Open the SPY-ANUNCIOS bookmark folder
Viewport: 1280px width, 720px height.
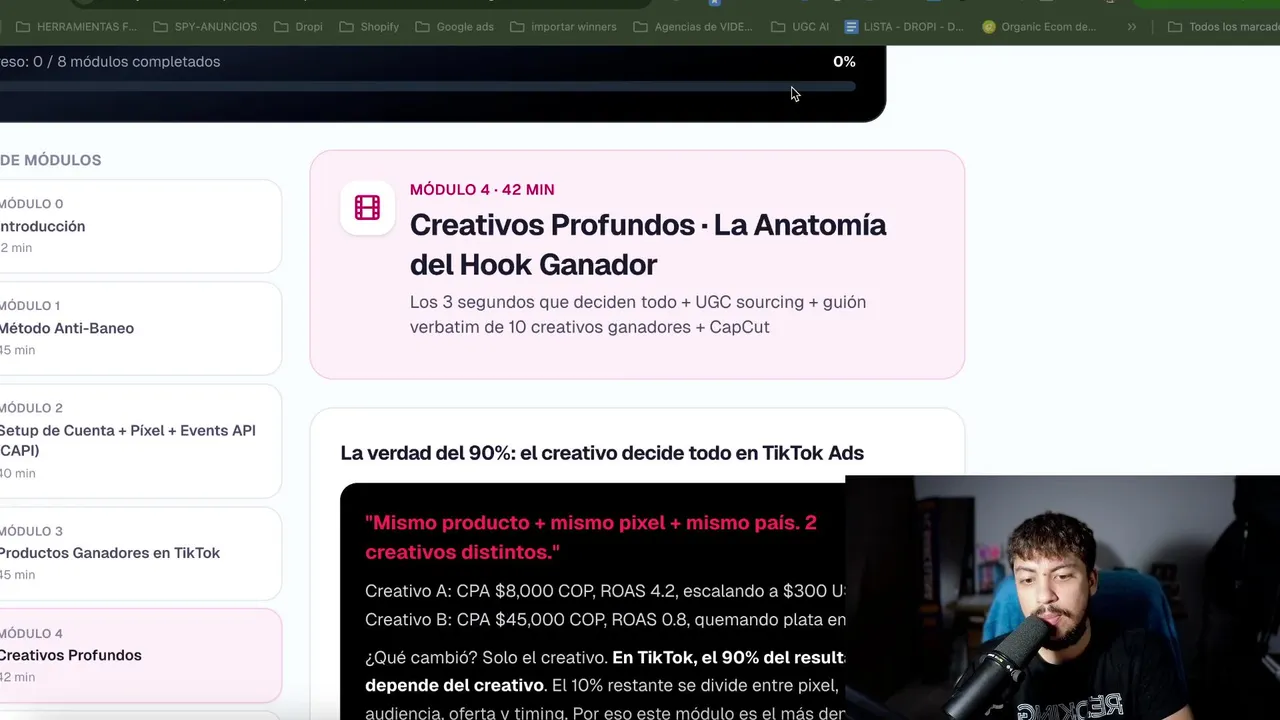tap(205, 27)
